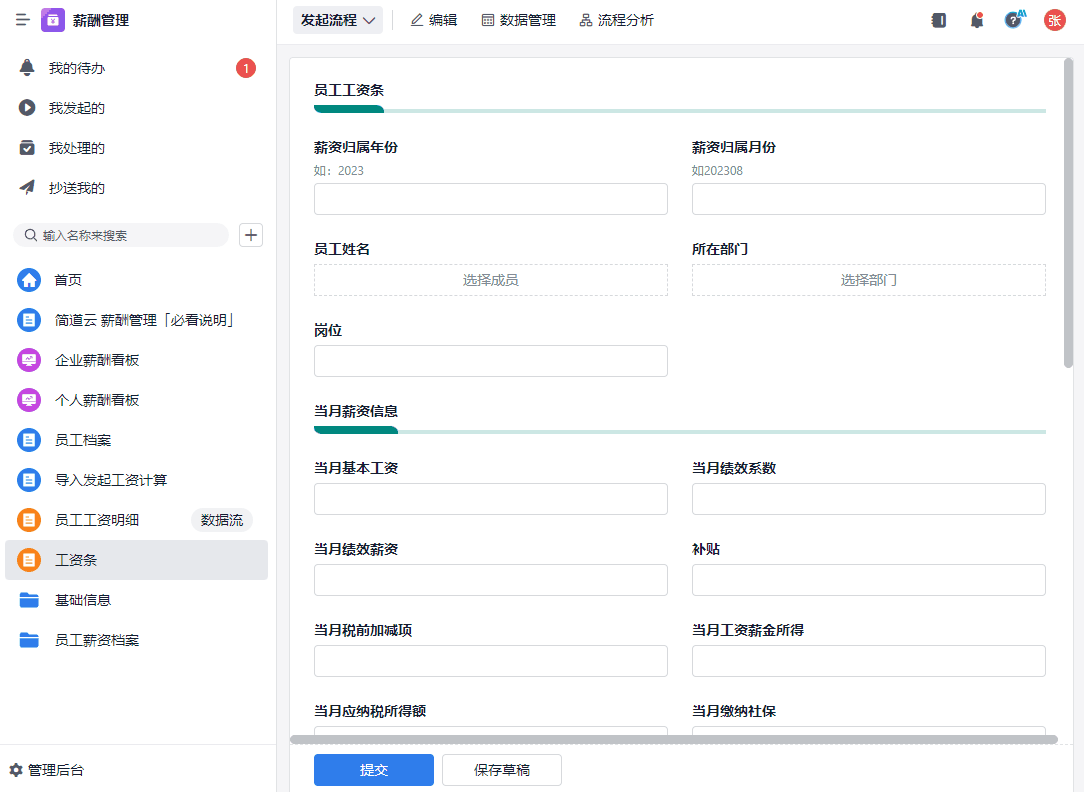Expand the 员工薪资档案 folder
The height and width of the screenshot is (792, 1084).
tap(96, 640)
